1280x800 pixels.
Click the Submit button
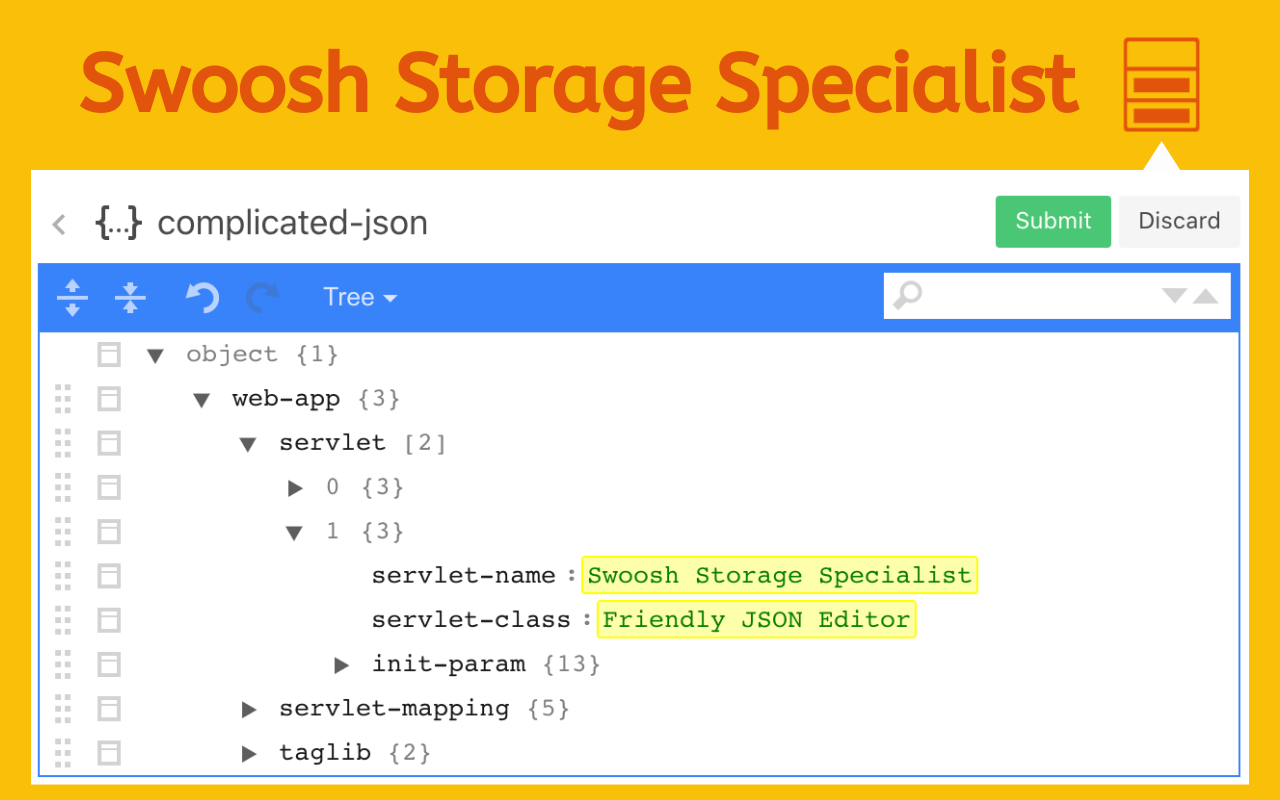point(1053,221)
